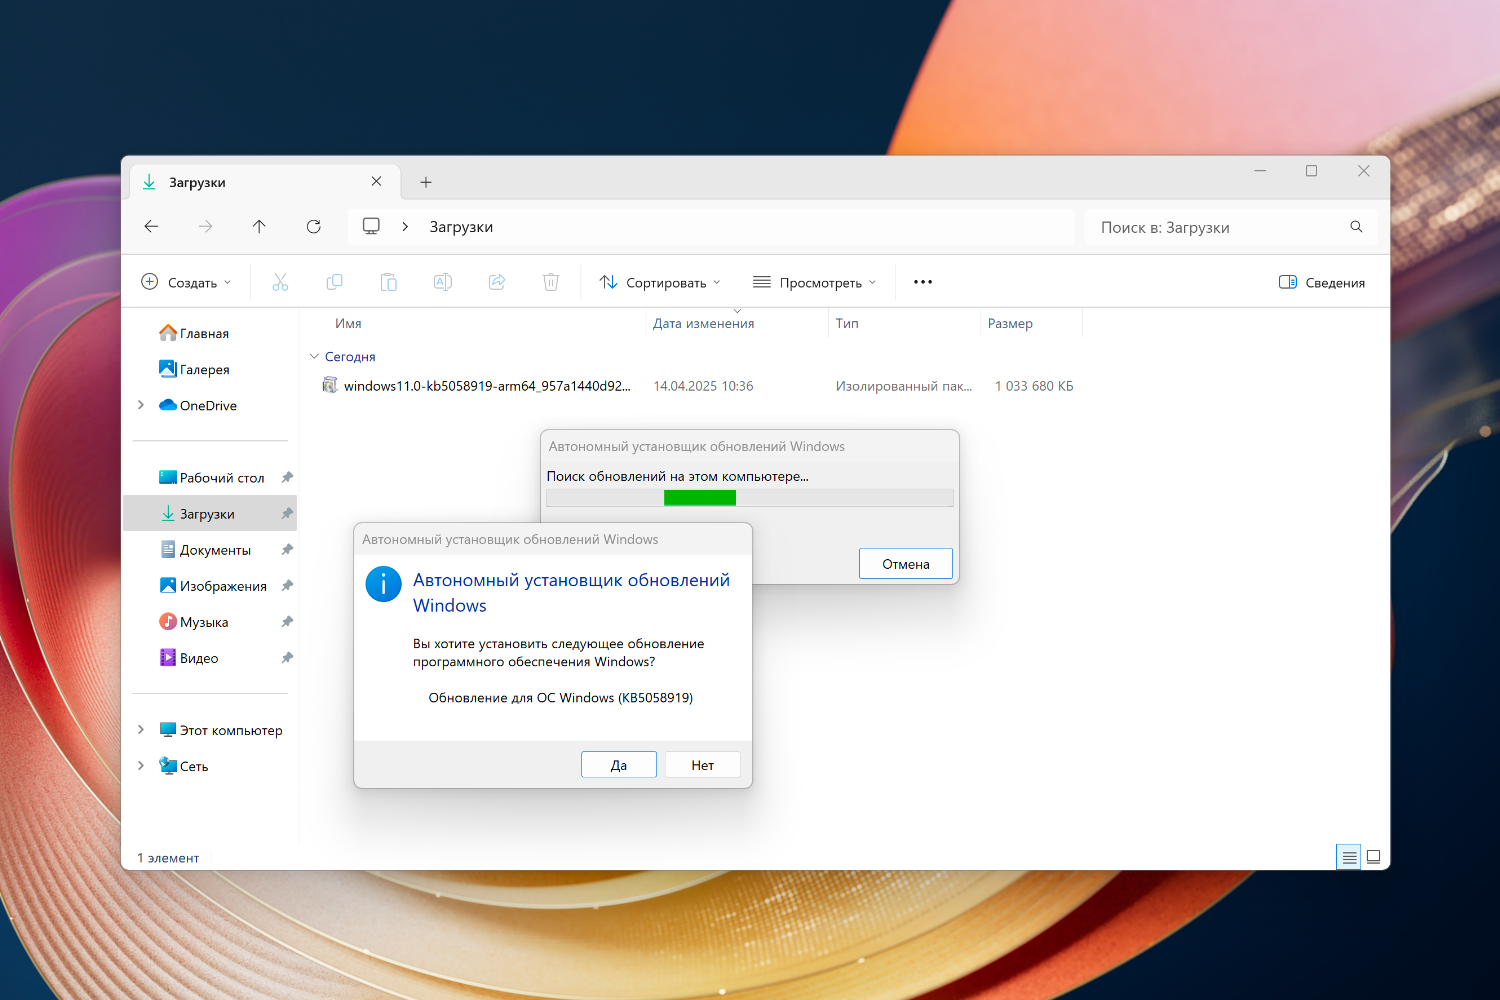Click the Delete trash icon

click(551, 282)
